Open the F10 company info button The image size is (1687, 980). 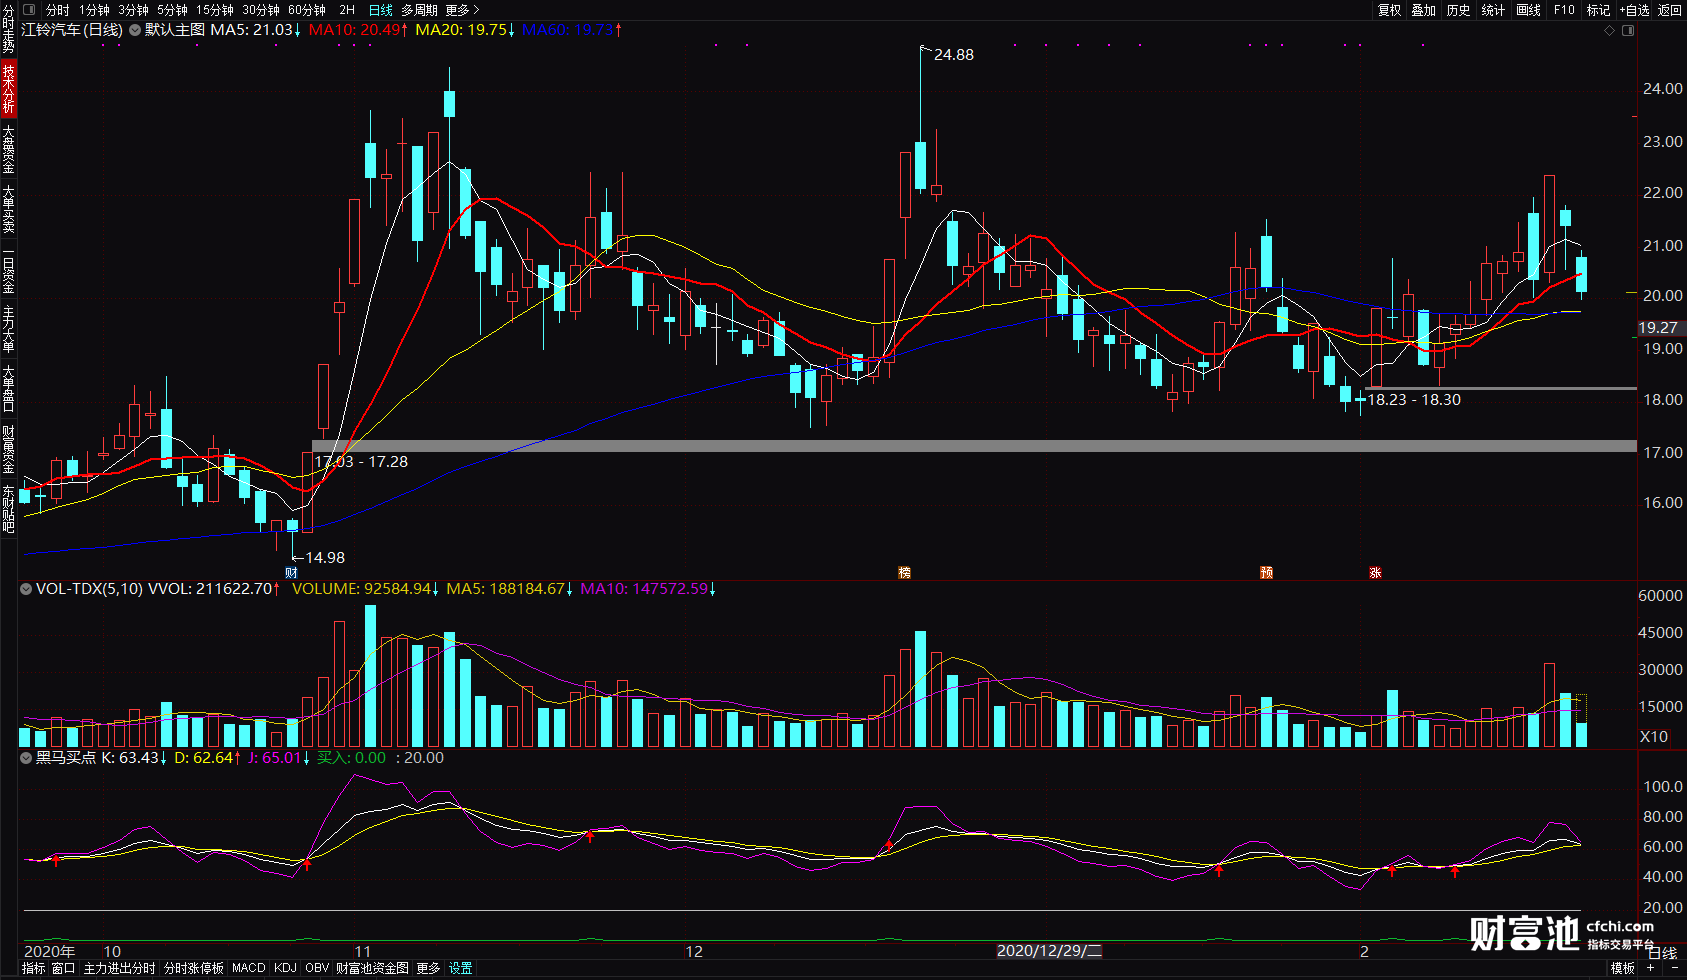1564,10
